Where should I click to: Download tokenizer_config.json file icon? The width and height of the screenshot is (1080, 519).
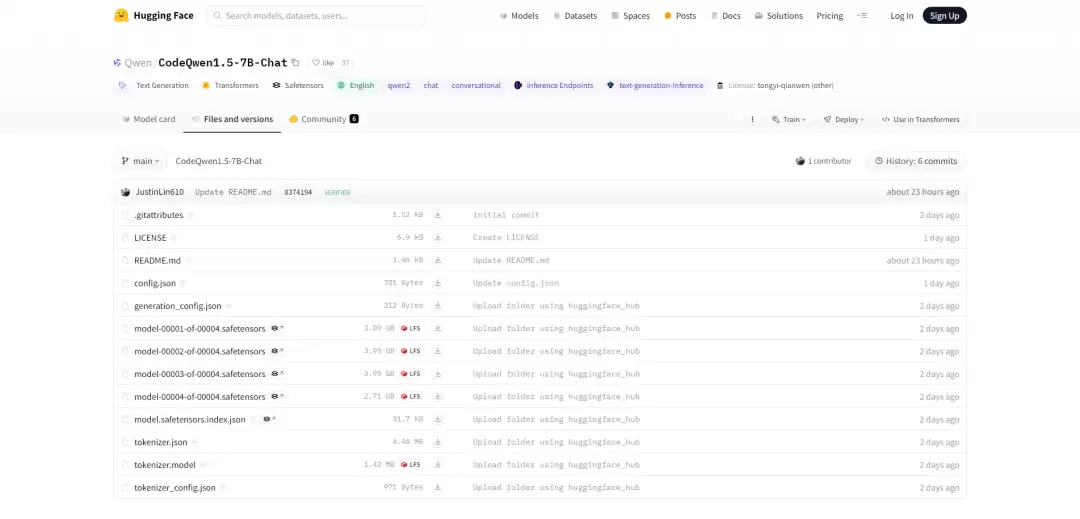pyautogui.click(x=437, y=488)
